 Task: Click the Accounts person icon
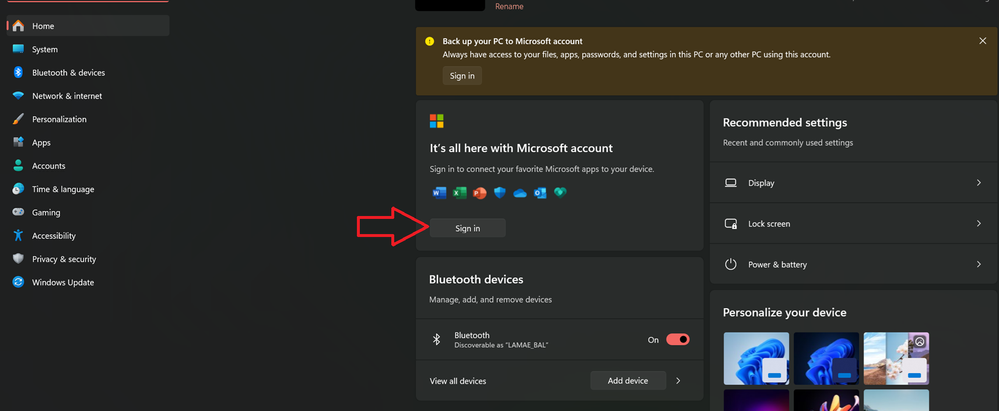pyautogui.click(x=18, y=166)
